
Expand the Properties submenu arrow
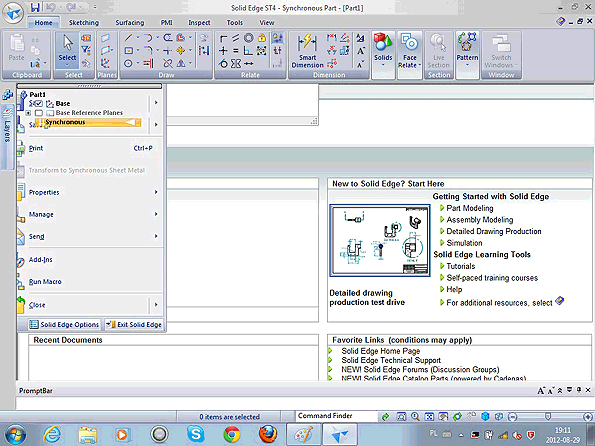[x=156, y=192]
